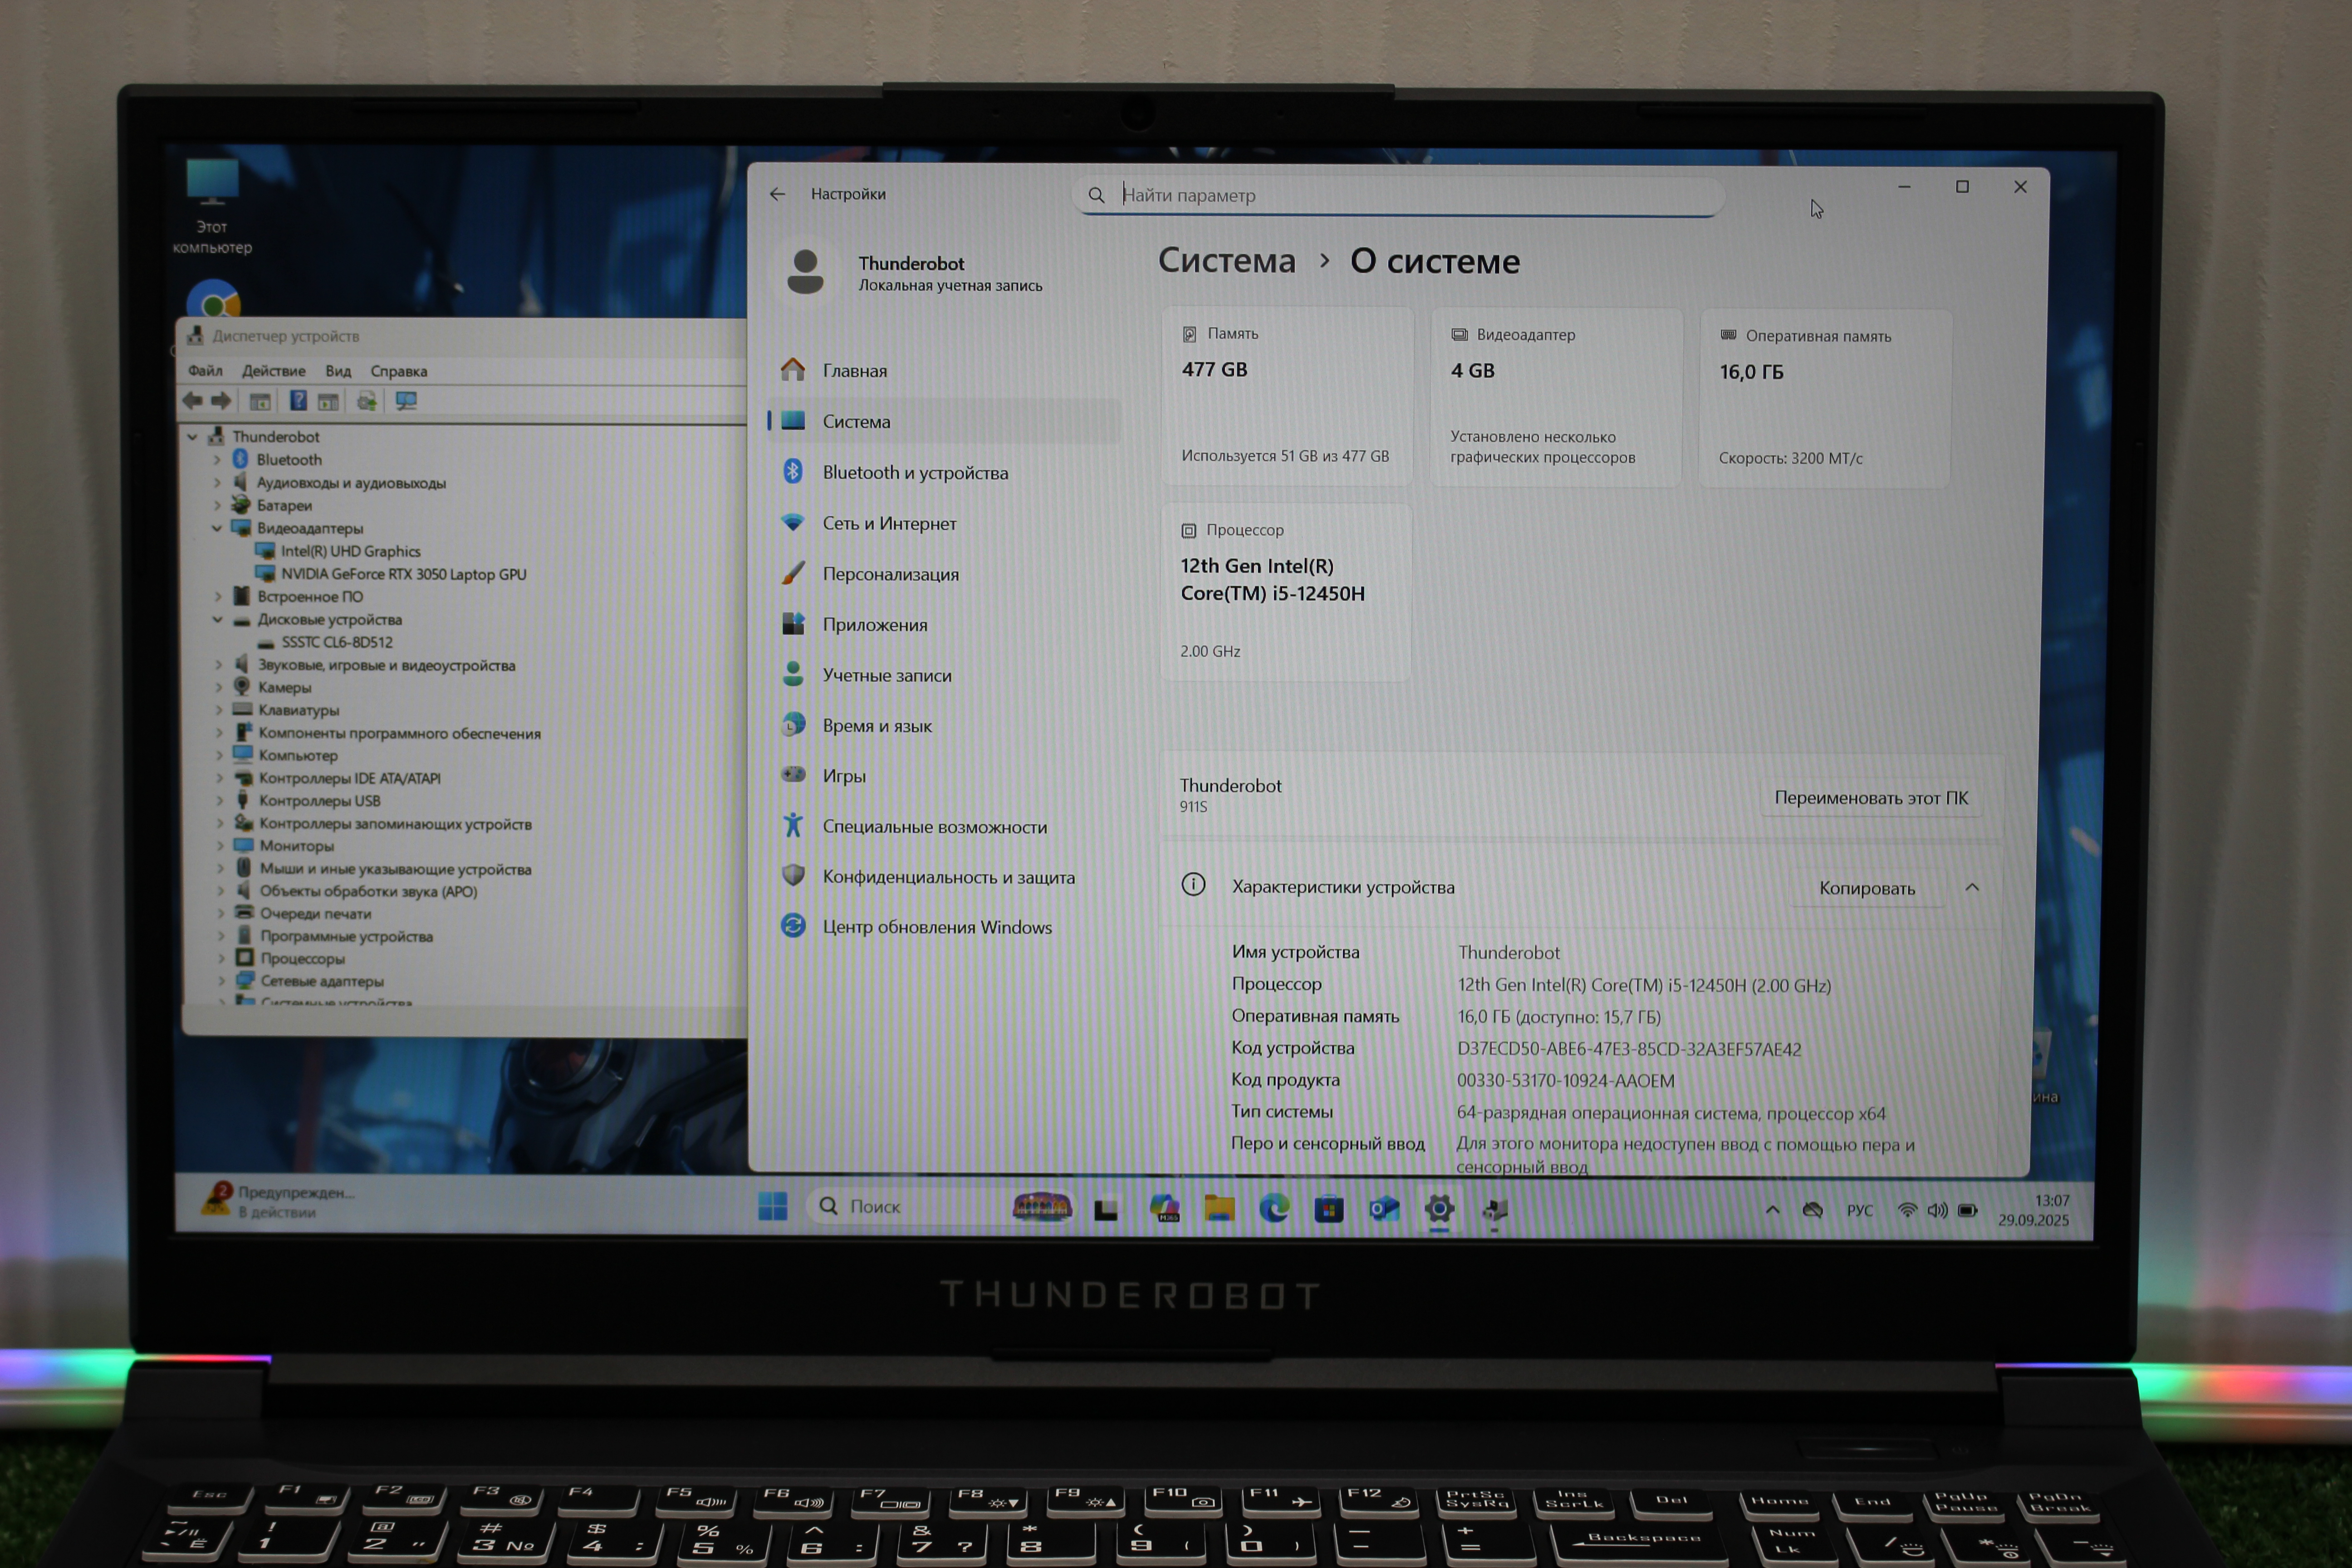Click Device Manager forward arrow icon

[x=221, y=401]
